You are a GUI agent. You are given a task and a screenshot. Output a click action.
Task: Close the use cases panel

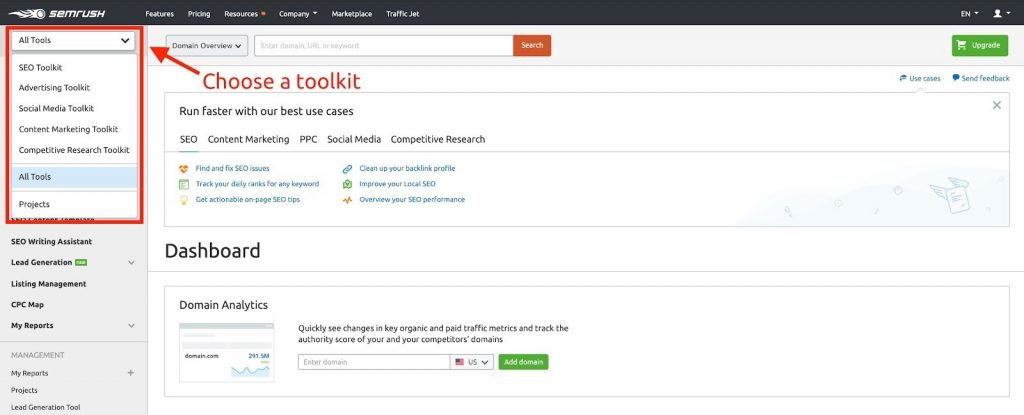point(997,105)
